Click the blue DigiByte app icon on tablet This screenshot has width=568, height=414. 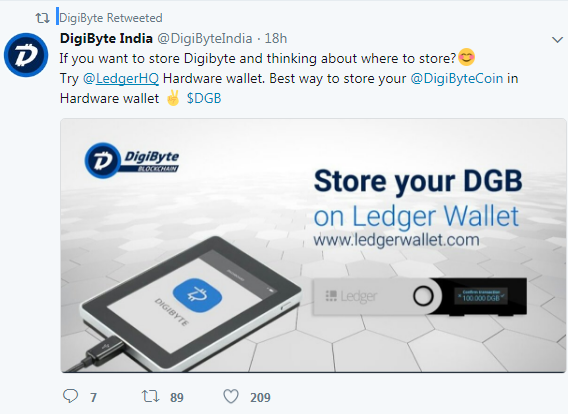(x=197, y=295)
